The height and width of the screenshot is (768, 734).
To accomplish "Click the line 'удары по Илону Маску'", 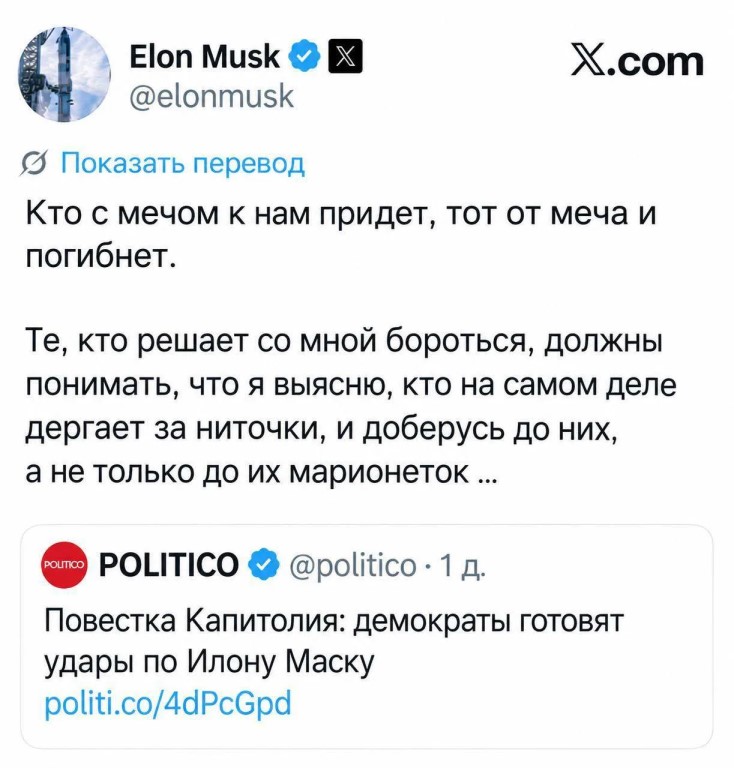I will coord(209,663).
